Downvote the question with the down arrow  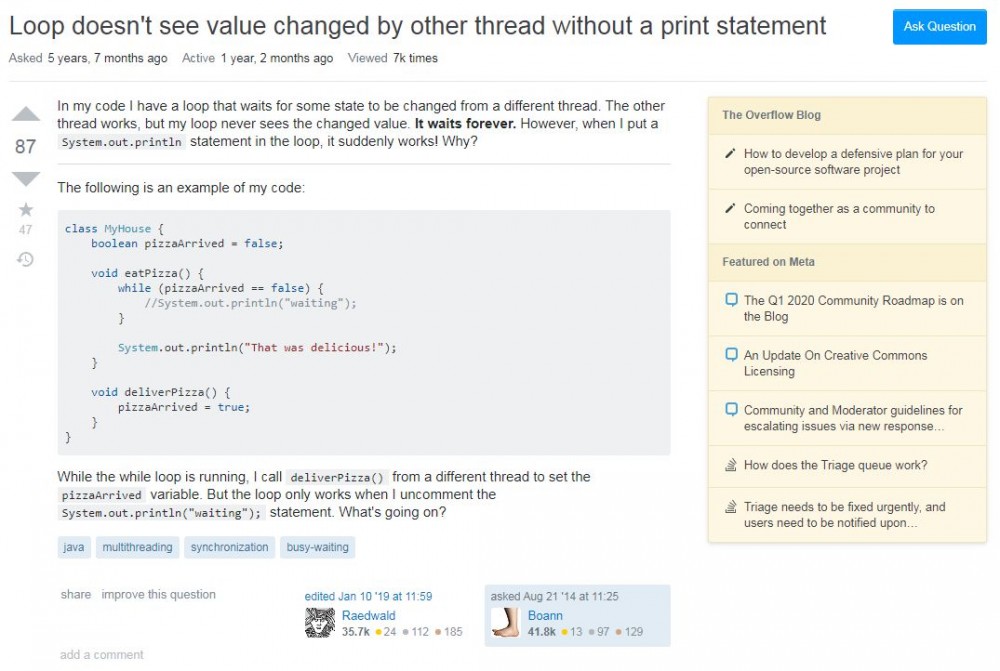(x=26, y=179)
